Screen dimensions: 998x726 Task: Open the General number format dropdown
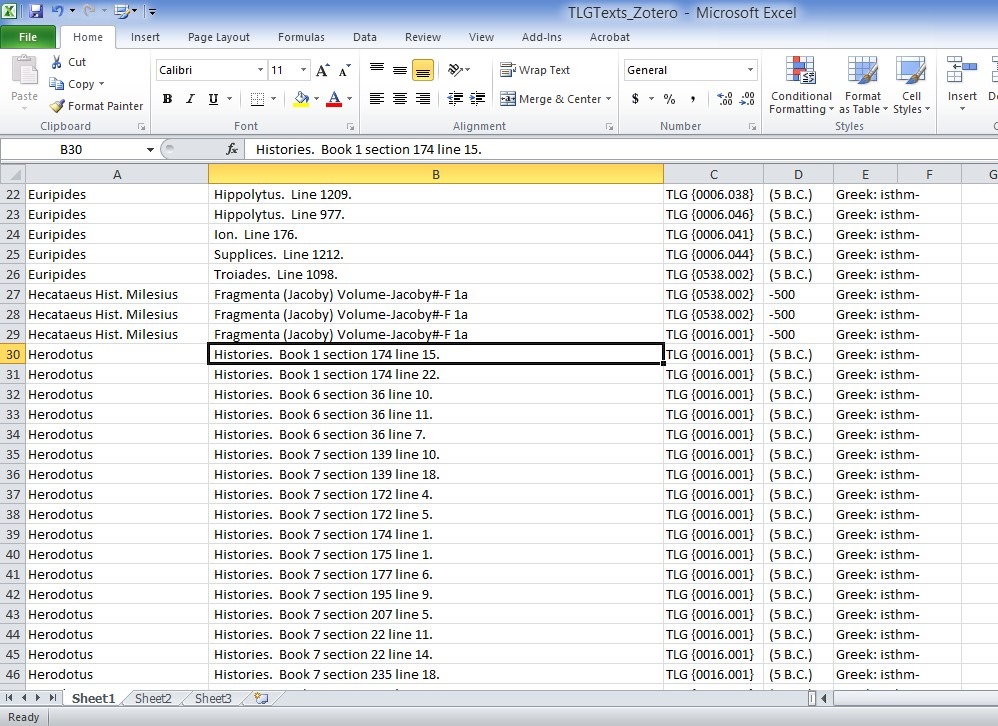point(750,70)
